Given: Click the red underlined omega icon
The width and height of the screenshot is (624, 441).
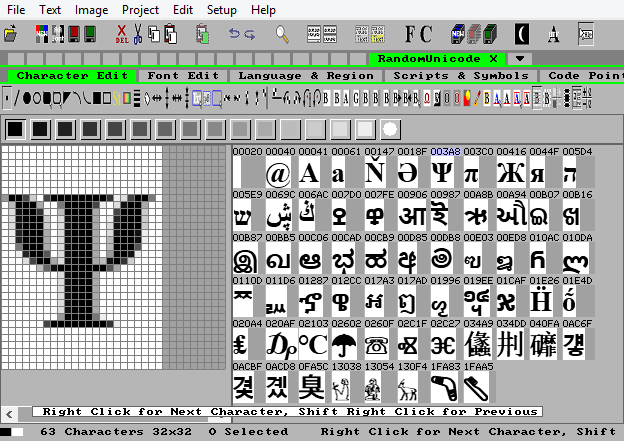Looking at the screenshot, I should point(426,98).
